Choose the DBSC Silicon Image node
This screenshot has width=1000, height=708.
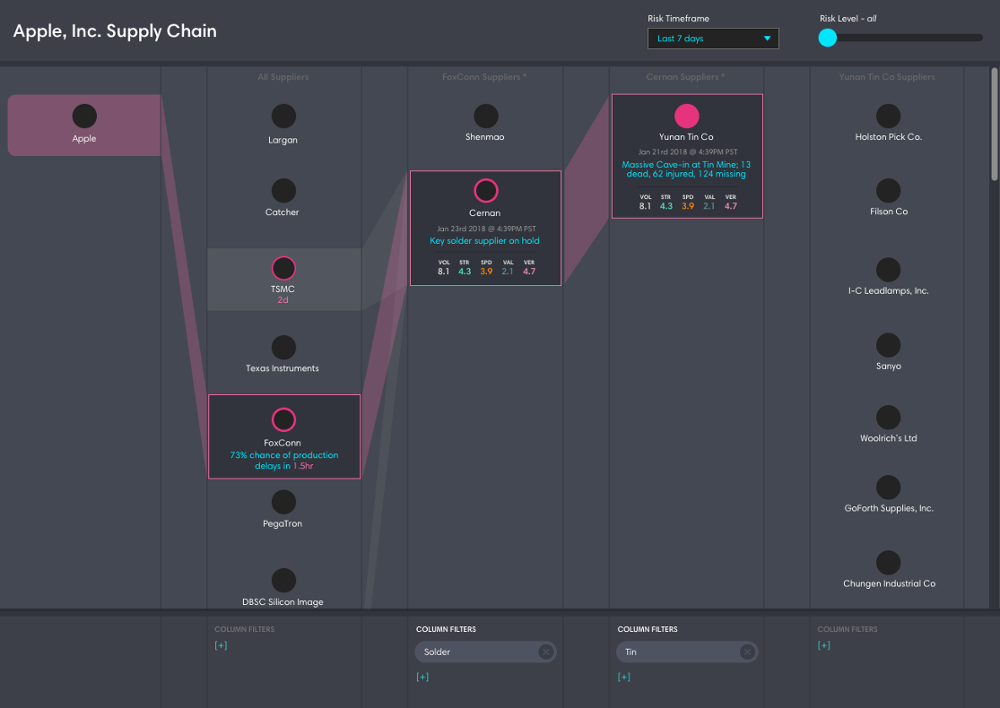283,580
